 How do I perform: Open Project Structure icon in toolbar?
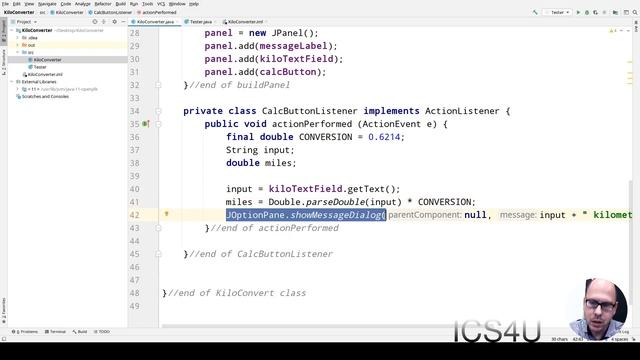click(x=615, y=13)
